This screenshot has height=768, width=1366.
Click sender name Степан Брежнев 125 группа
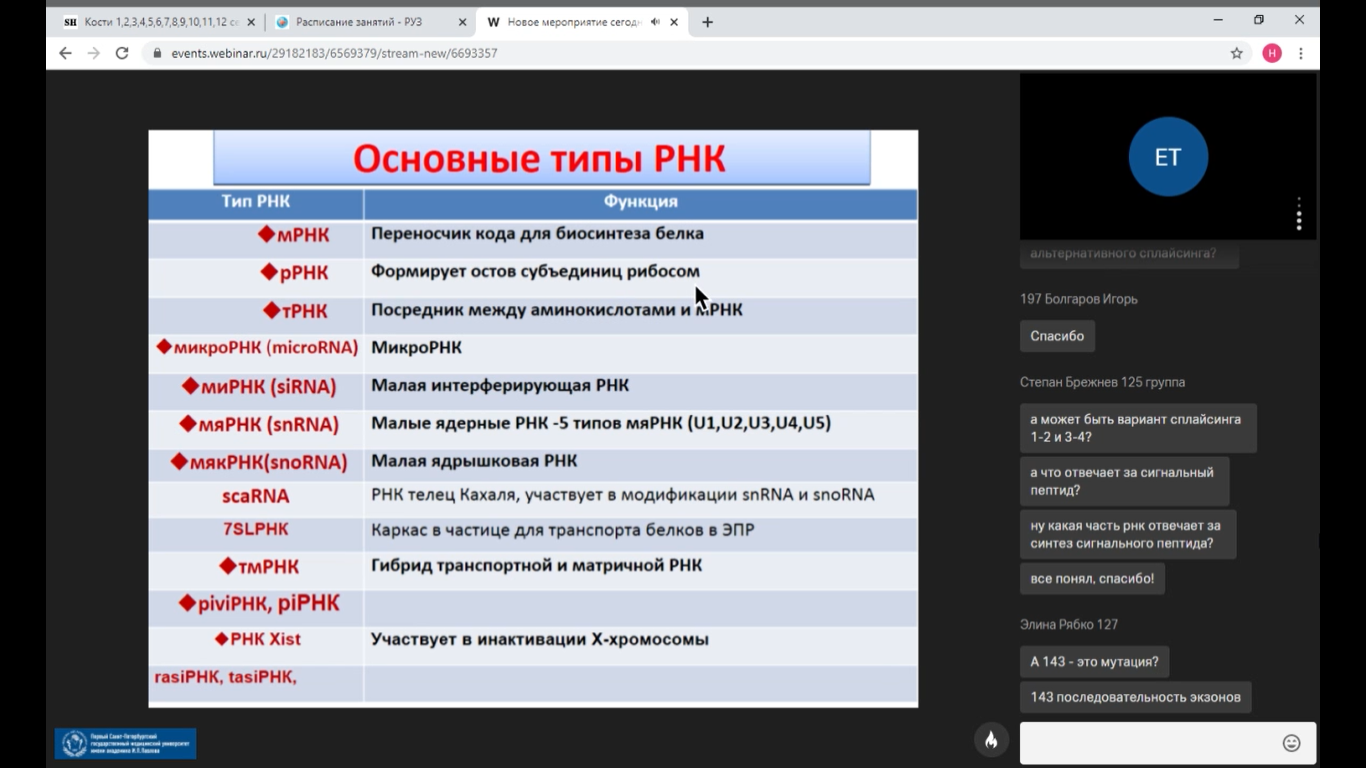[1102, 382]
